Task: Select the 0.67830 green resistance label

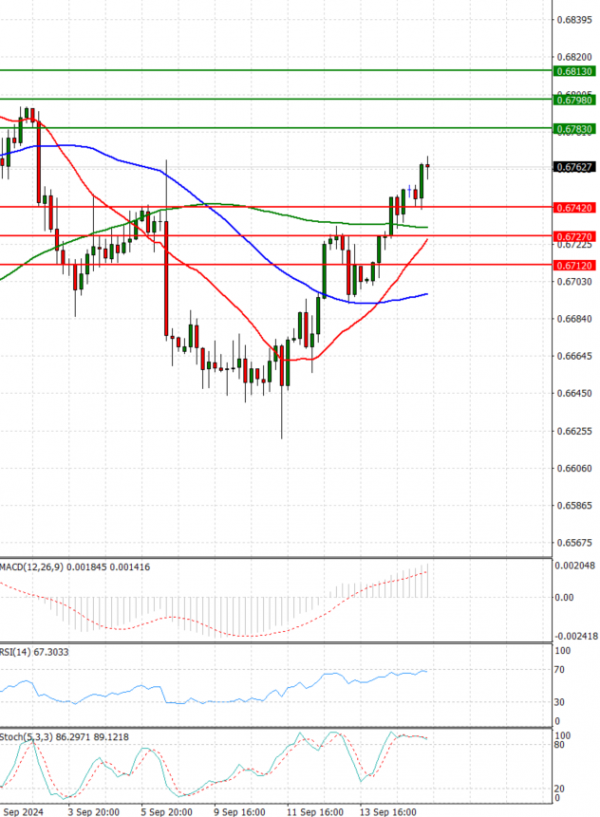Action: point(574,129)
